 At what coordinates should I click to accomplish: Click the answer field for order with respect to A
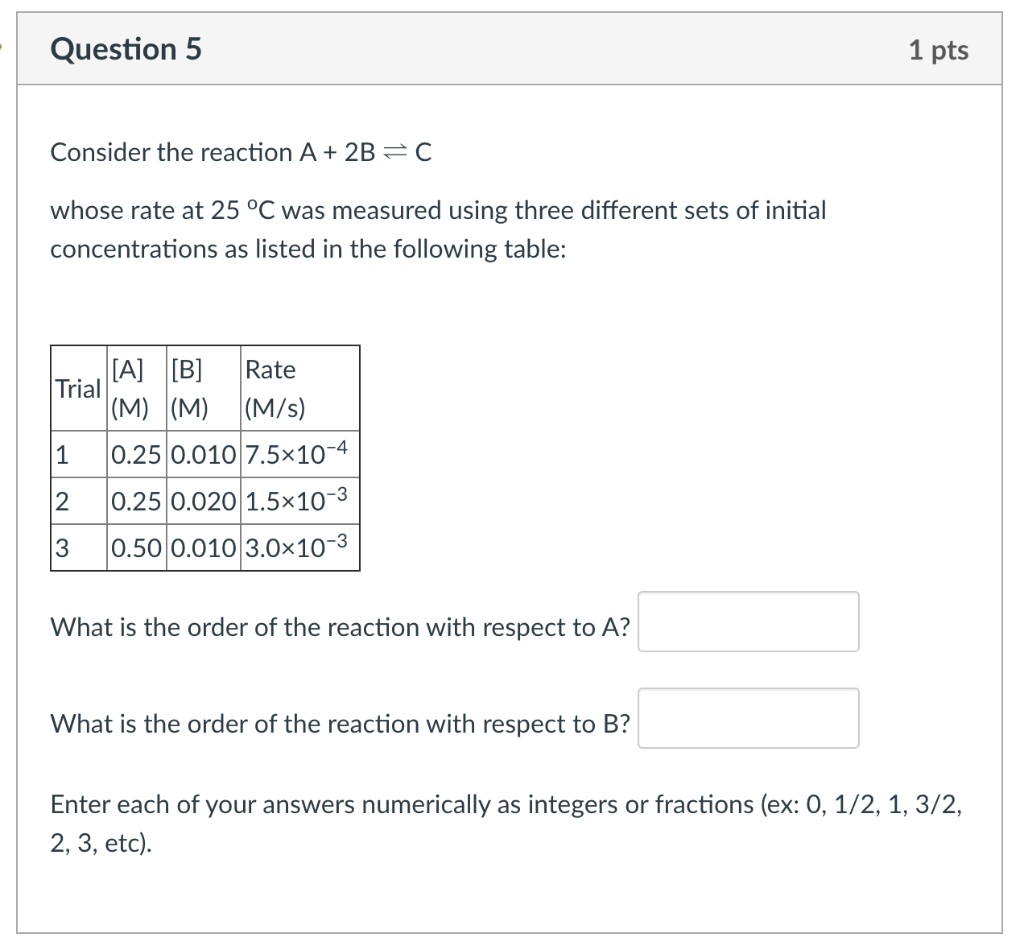(748, 621)
